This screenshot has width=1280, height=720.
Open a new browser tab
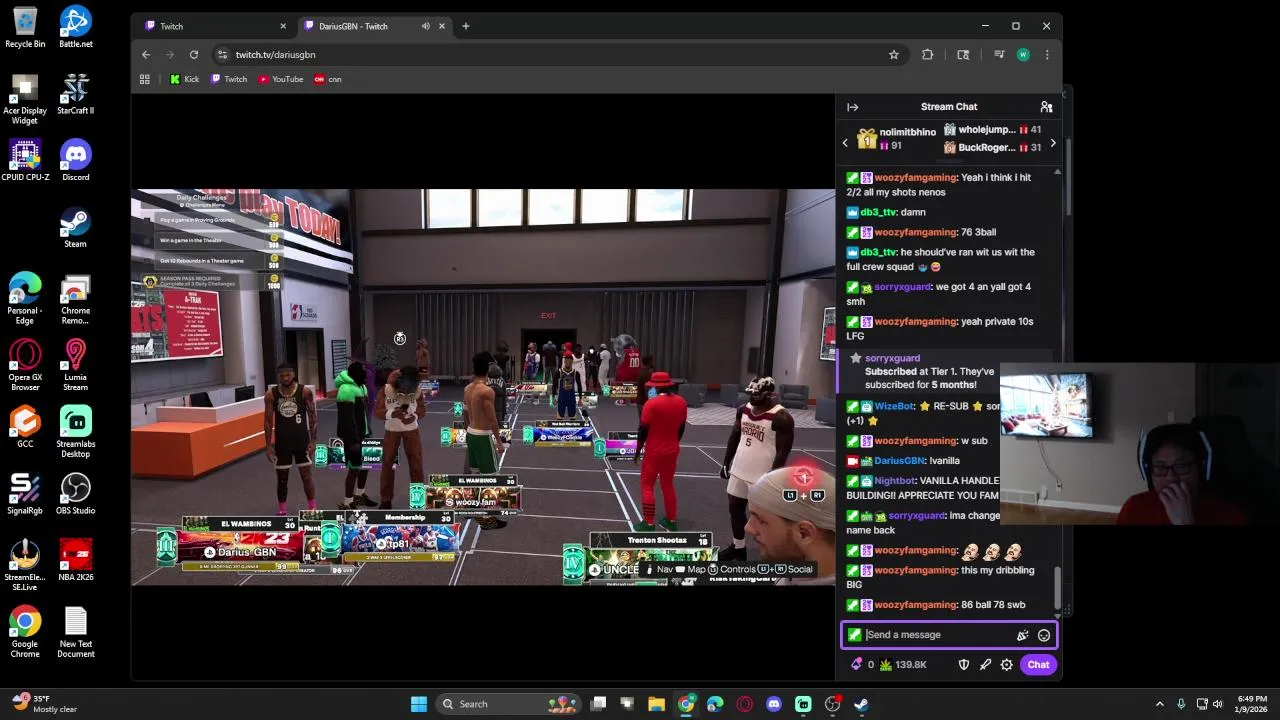[465, 26]
